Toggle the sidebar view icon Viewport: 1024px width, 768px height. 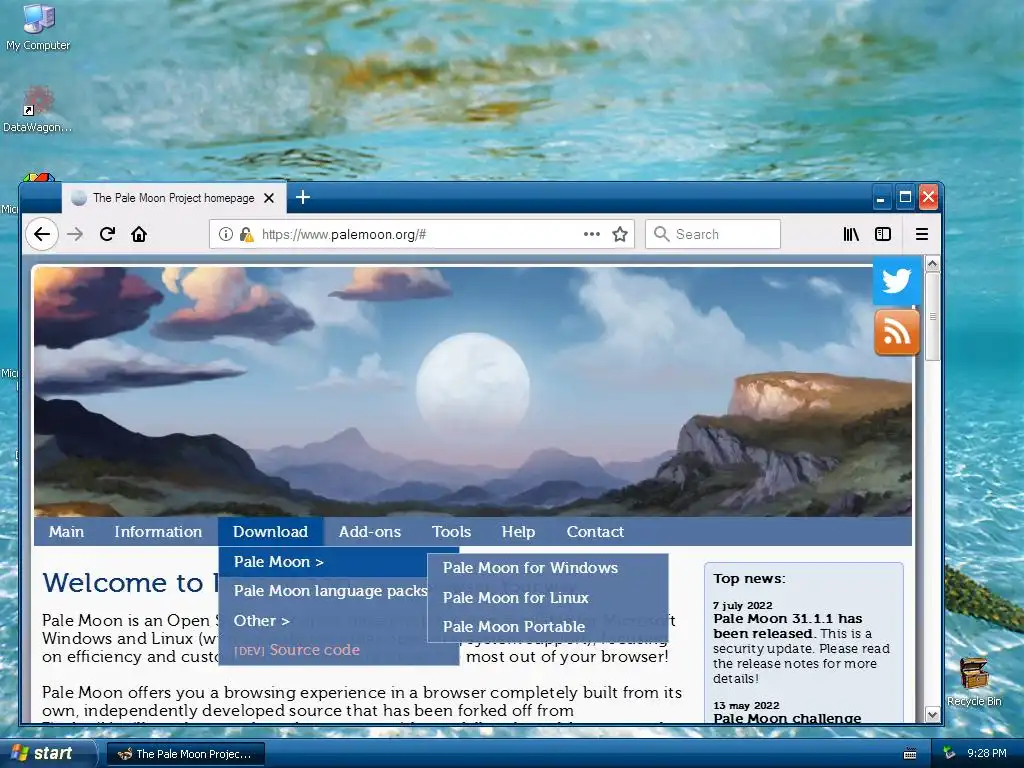coord(883,234)
